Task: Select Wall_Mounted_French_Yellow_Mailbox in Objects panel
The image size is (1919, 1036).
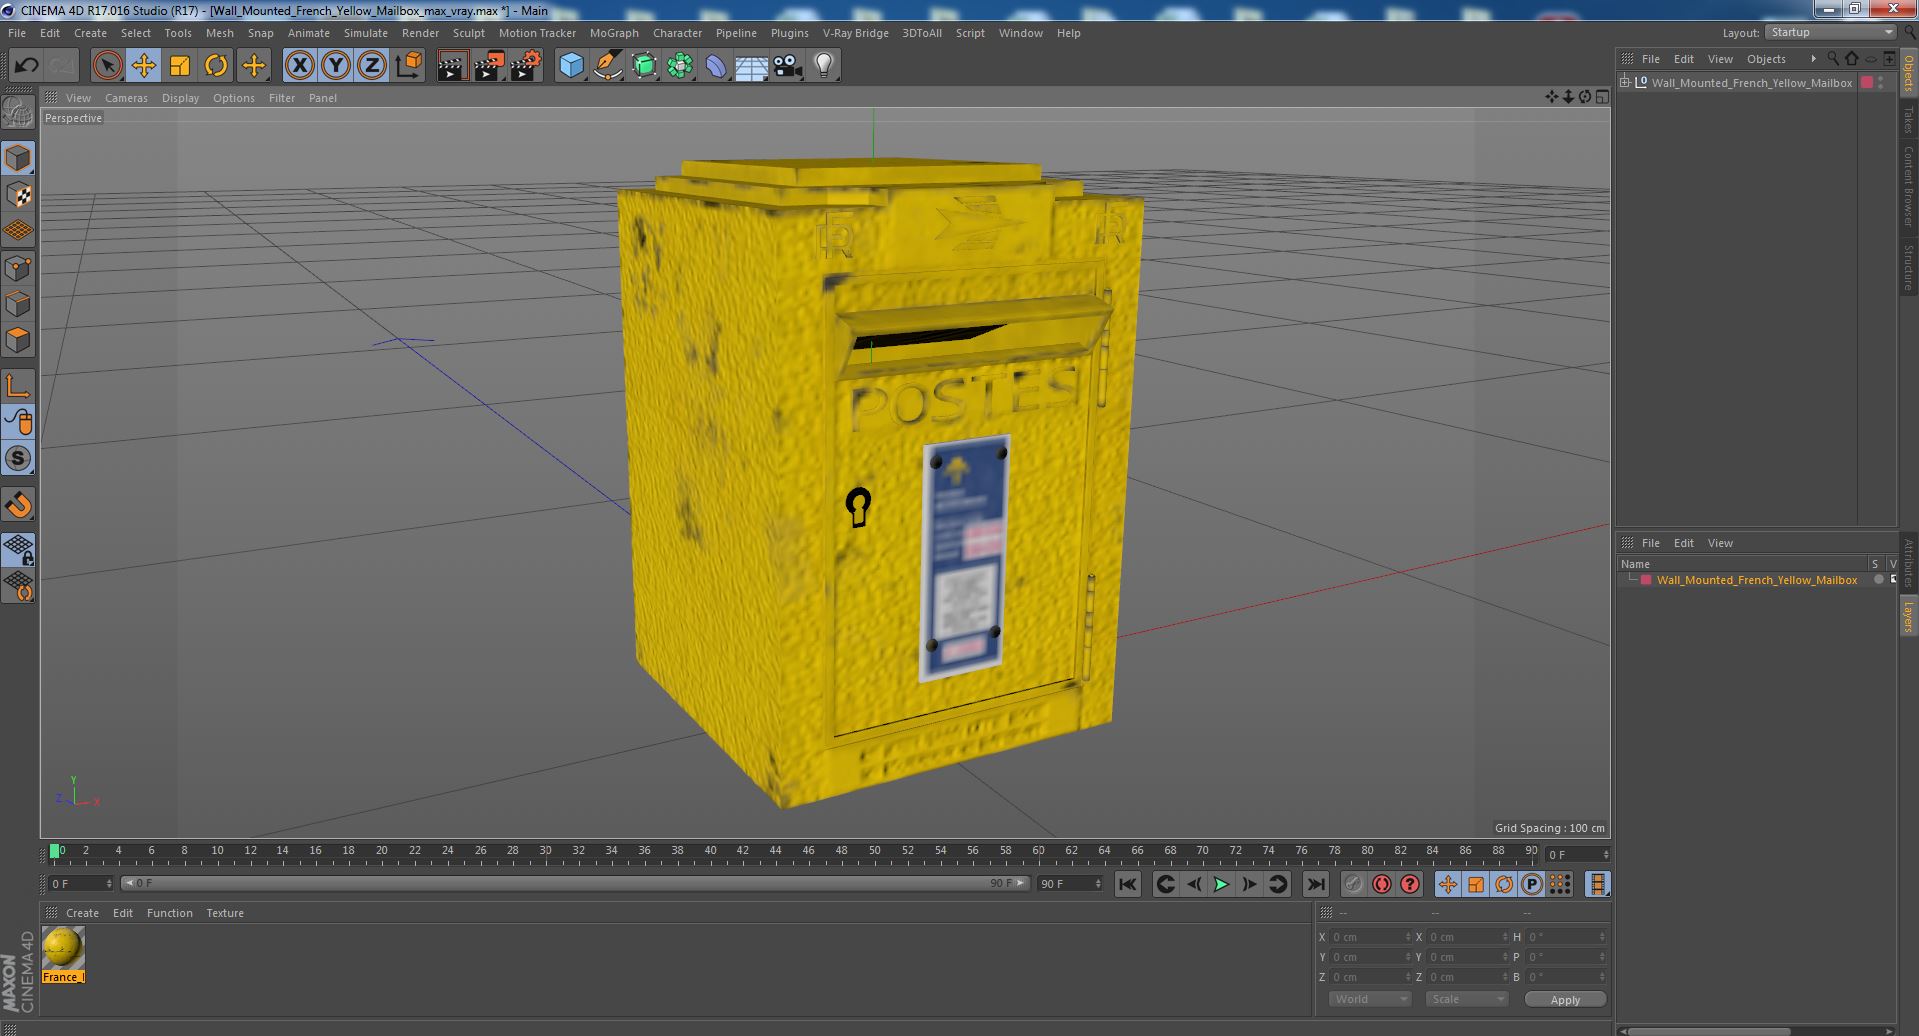Action: click(x=1751, y=83)
